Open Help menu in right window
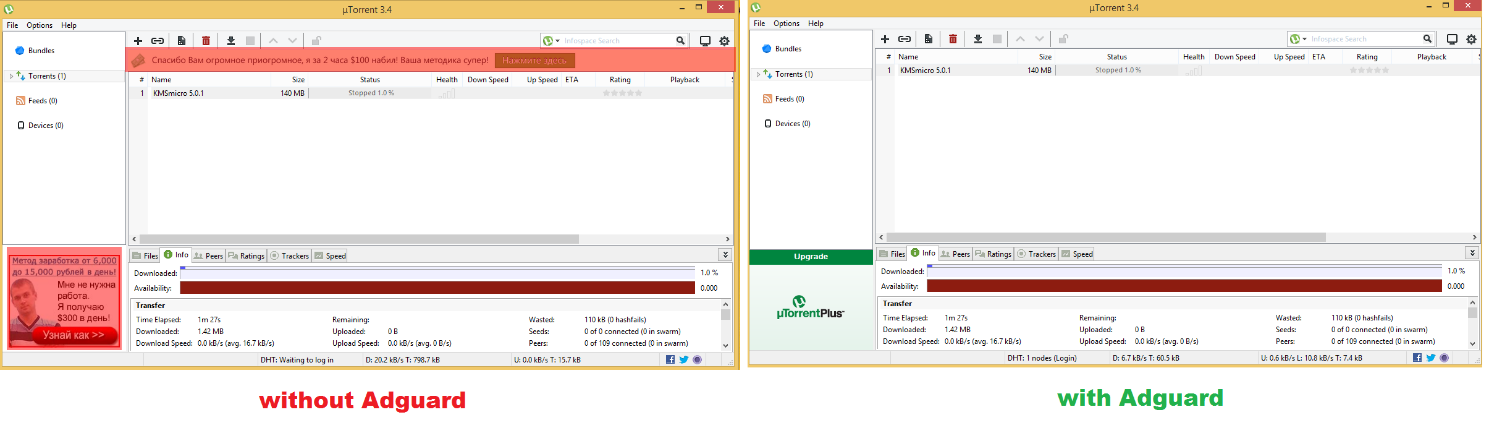The height and width of the screenshot is (433, 1489). pos(816,23)
